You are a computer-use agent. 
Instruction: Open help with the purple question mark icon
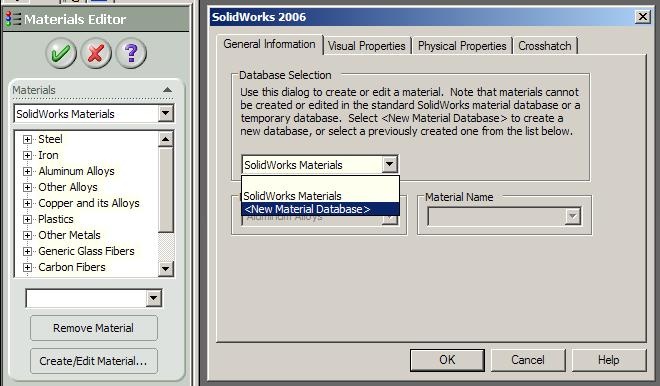[x=131, y=53]
